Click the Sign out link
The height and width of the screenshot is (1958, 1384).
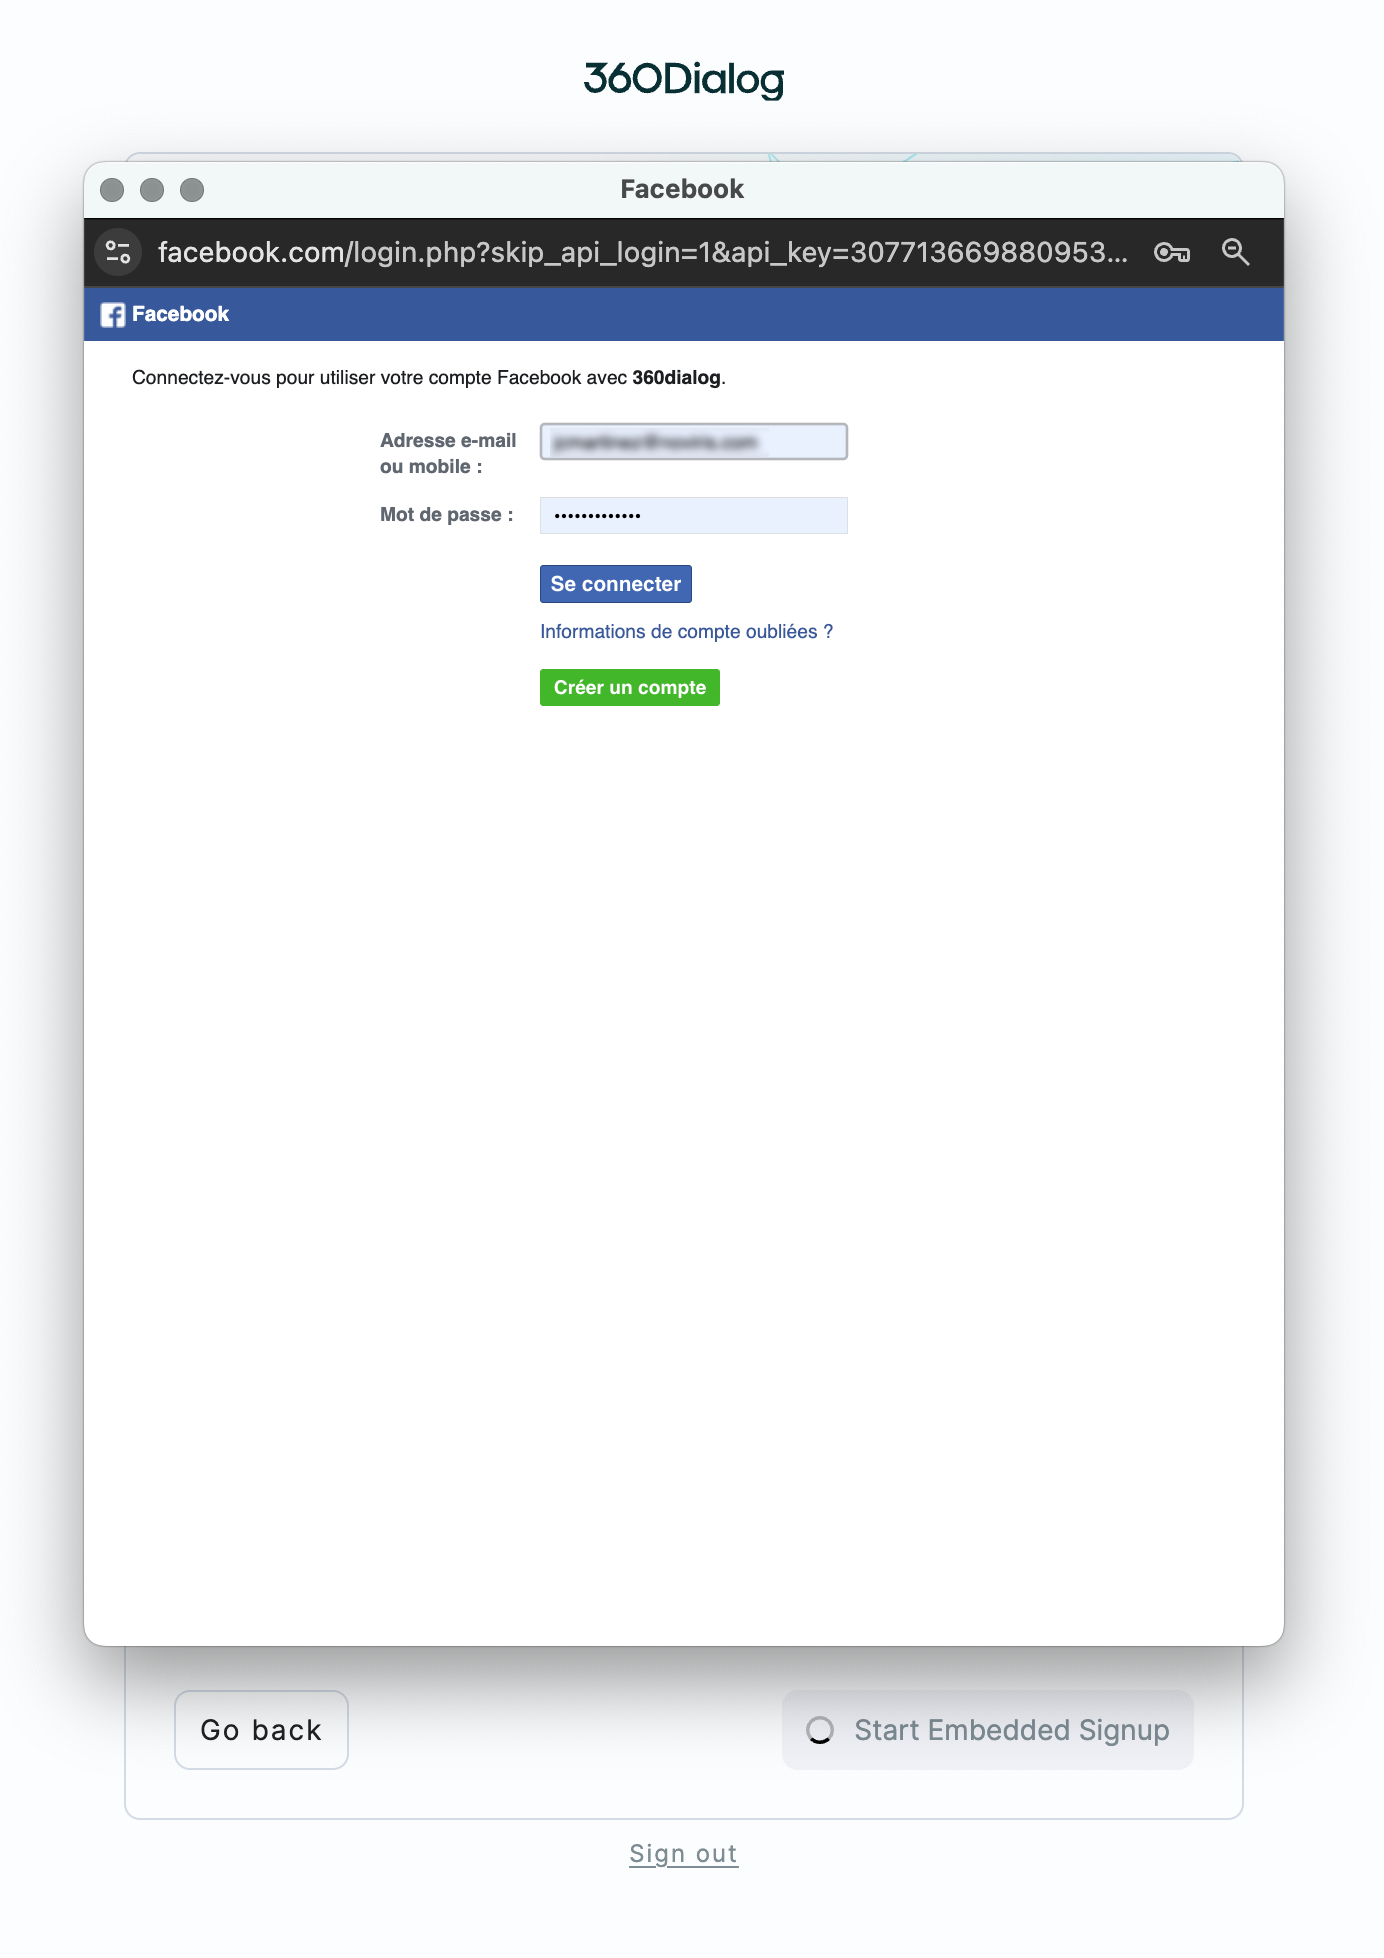click(x=684, y=1854)
